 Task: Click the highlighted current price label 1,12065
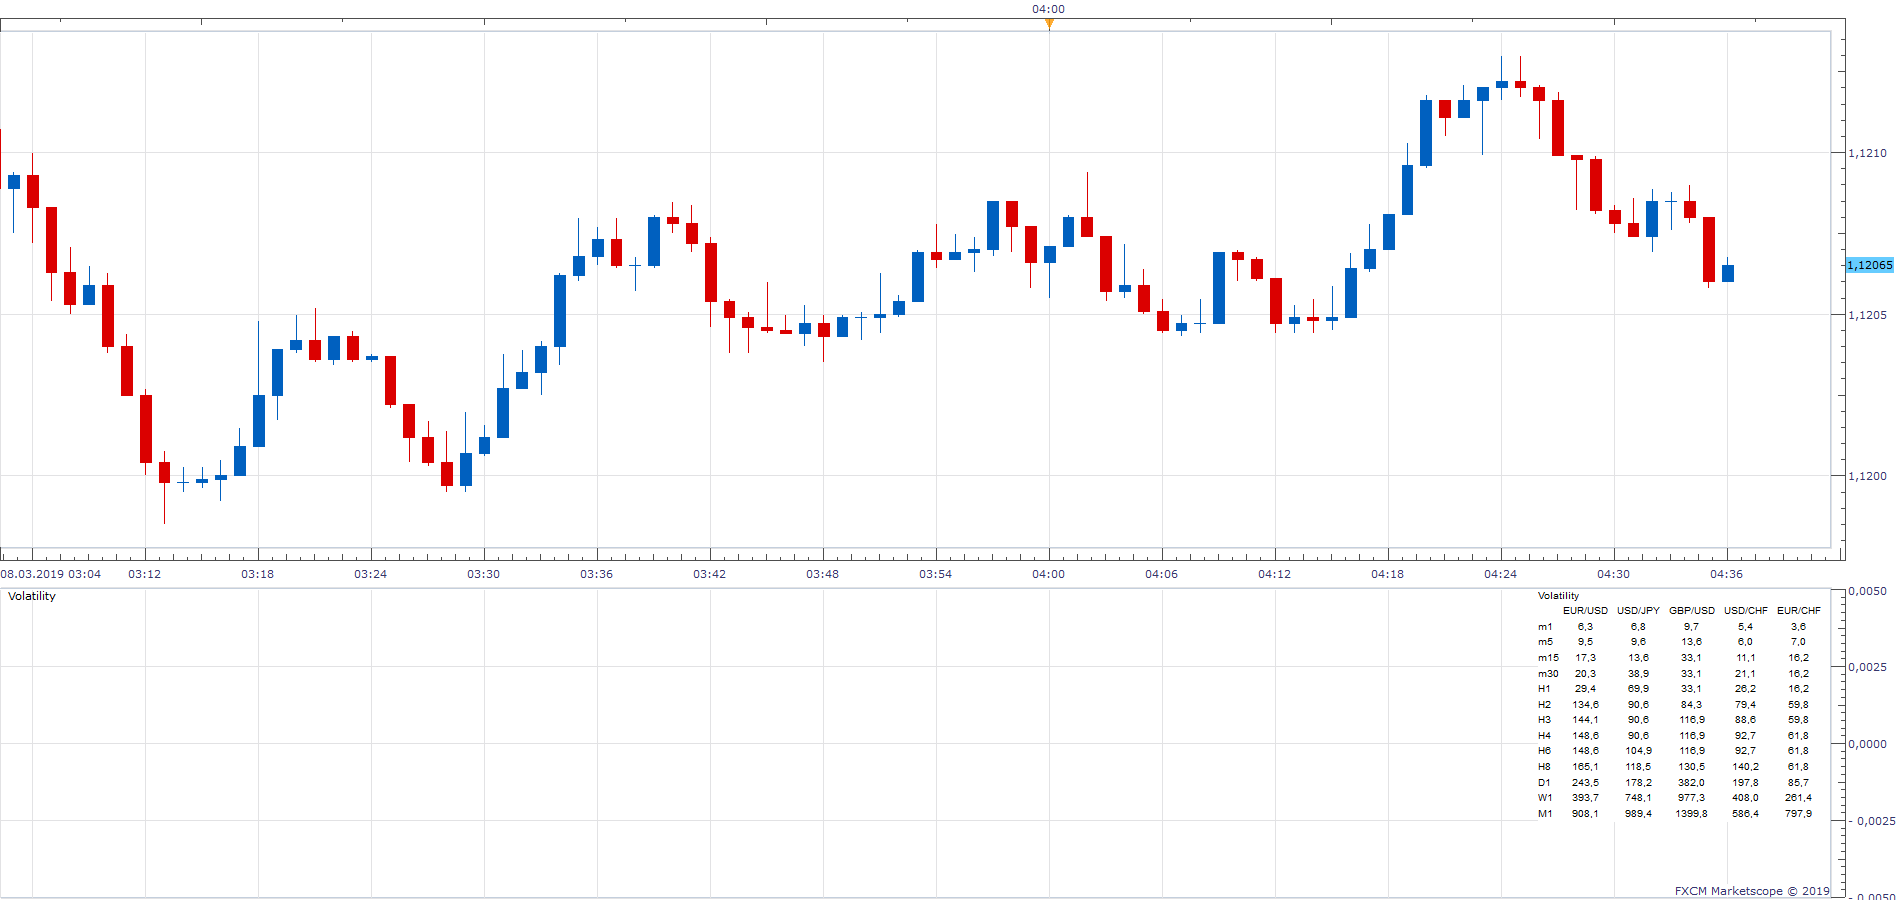pyautogui.click(x=1869, y=265)
